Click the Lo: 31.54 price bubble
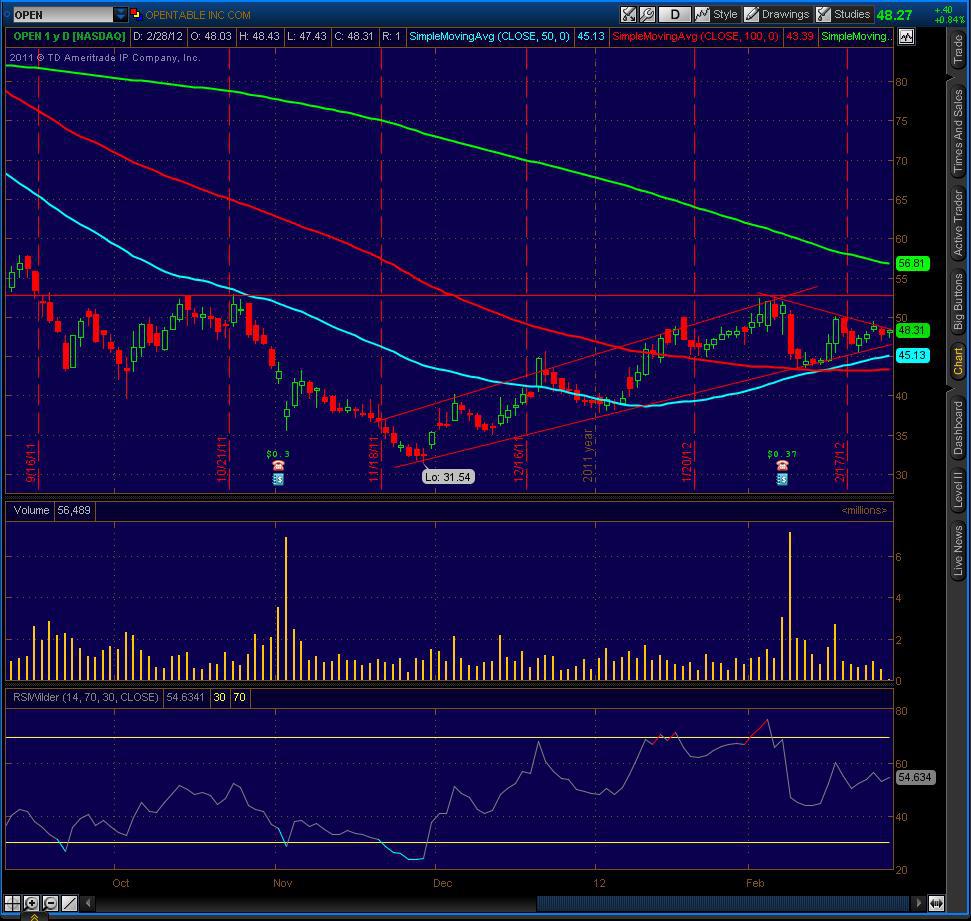971x921 pixels. pos(448,477)
